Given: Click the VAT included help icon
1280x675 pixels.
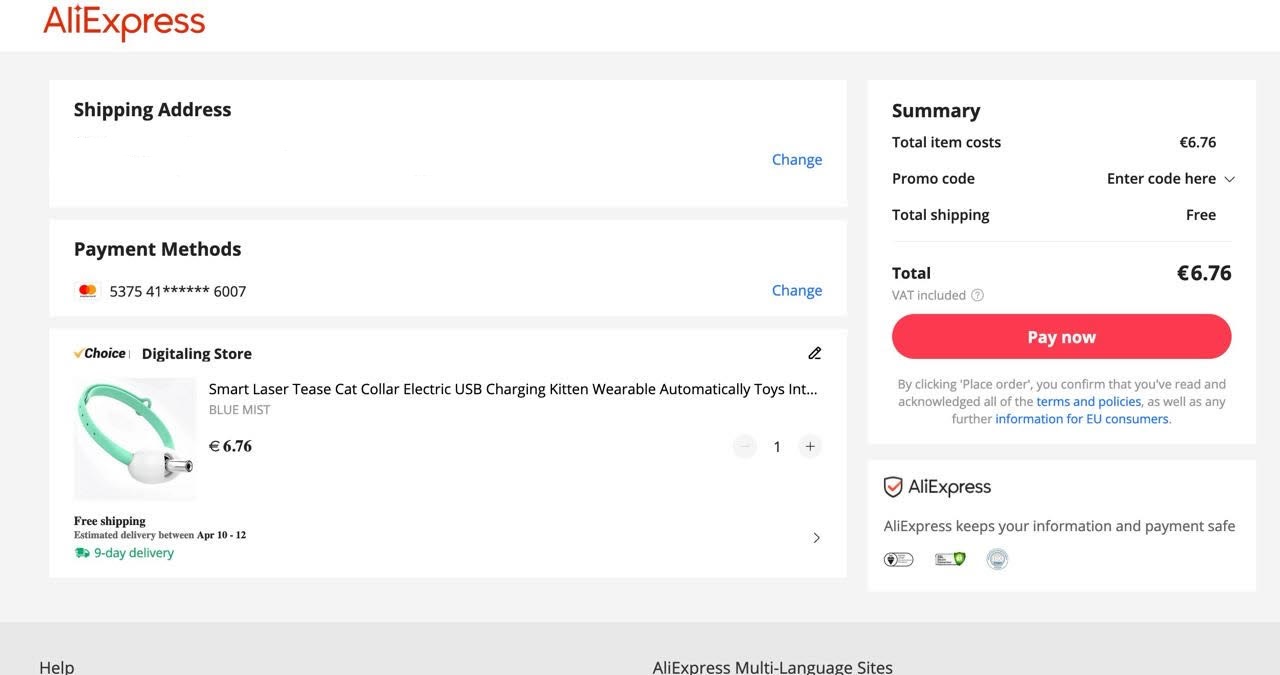Looking at the screenshot, I should tap(977, 295).
